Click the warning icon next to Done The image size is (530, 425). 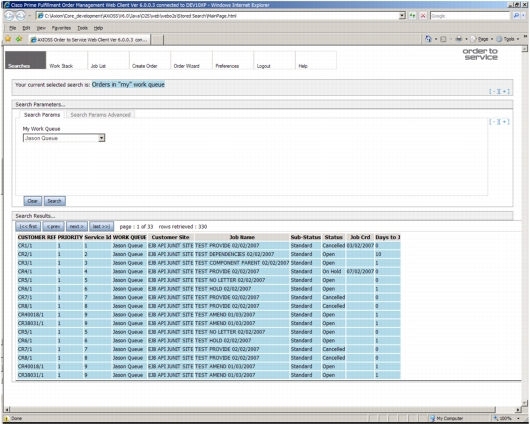(6, 419)
